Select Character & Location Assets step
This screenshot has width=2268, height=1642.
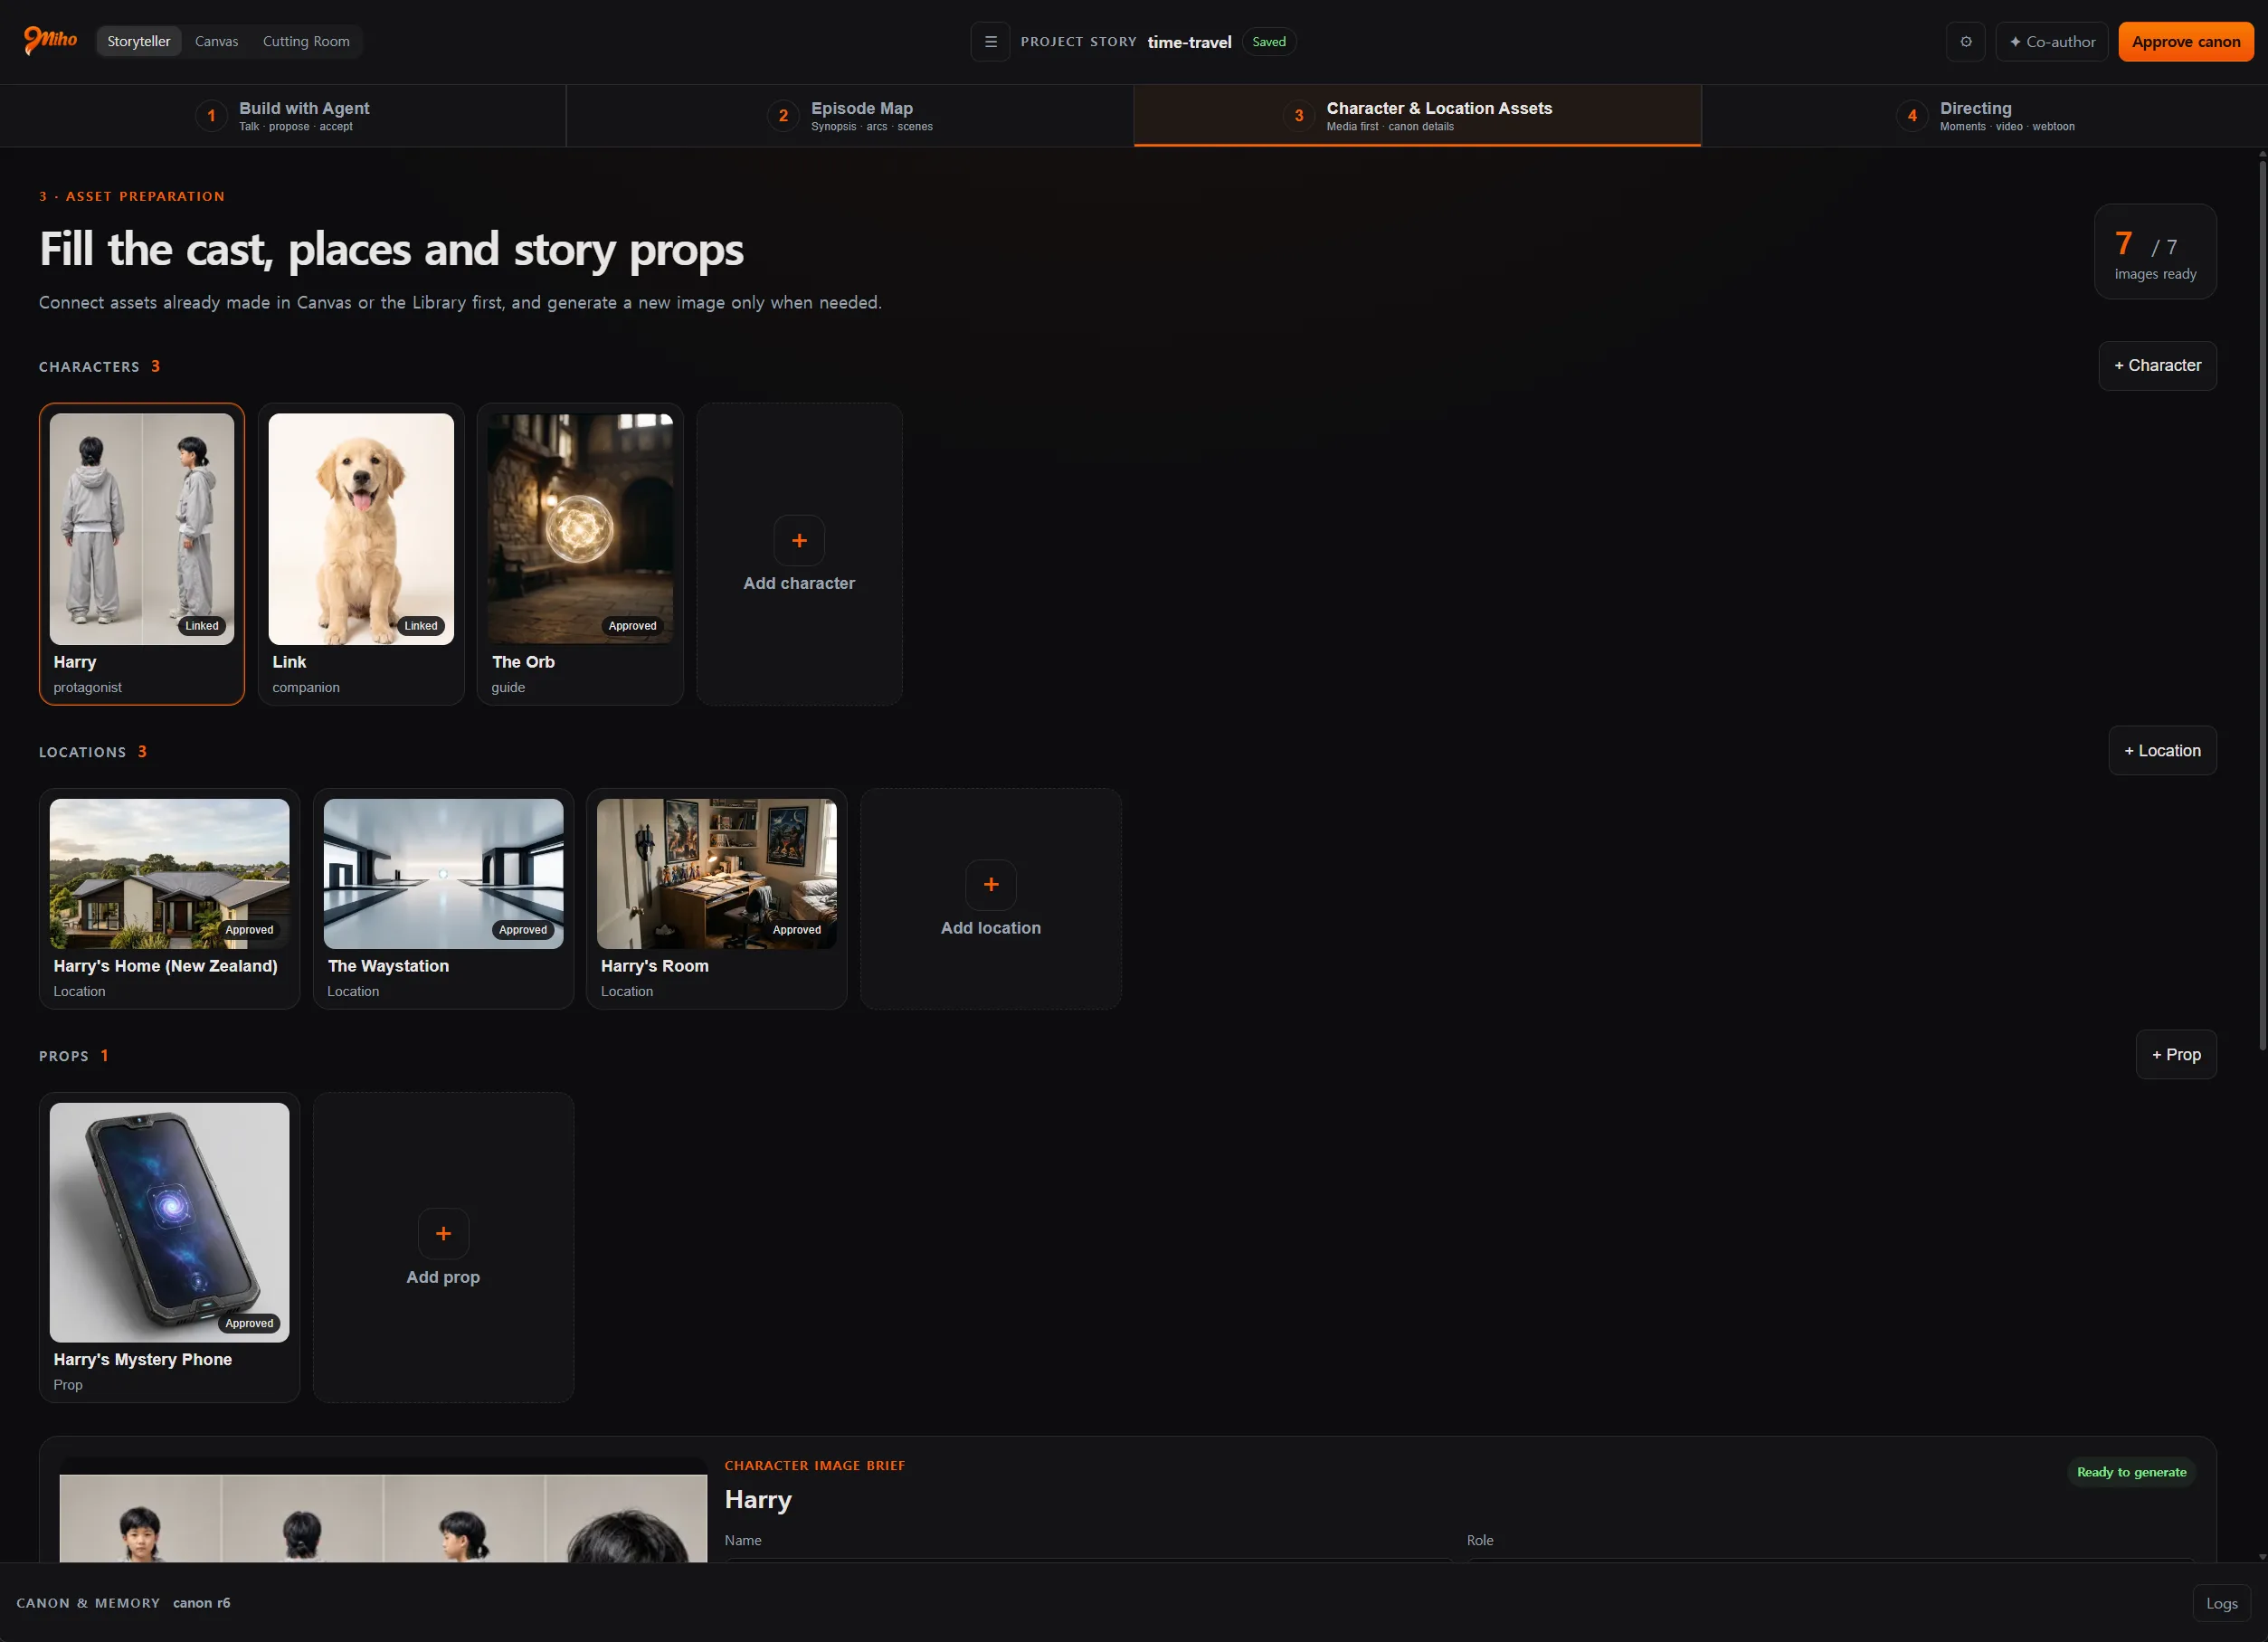click(1417, 116)
